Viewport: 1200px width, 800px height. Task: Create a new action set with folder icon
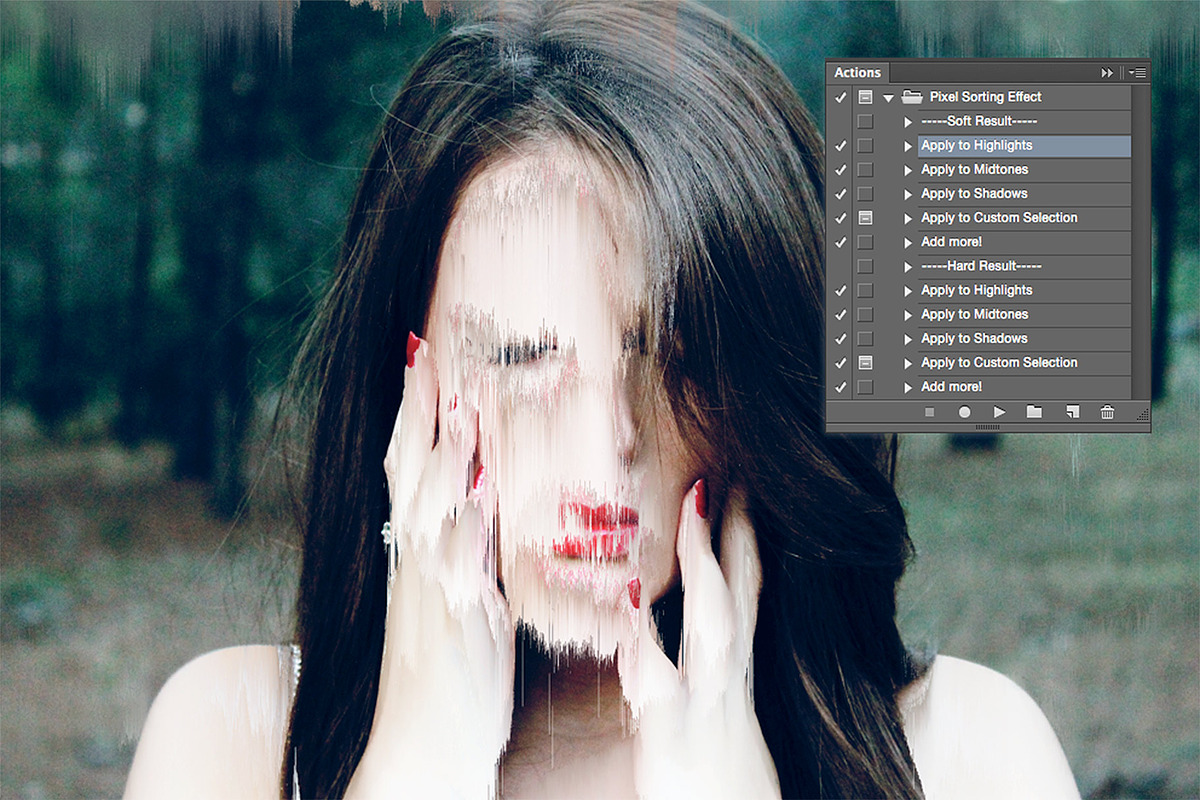point(1035,412)
